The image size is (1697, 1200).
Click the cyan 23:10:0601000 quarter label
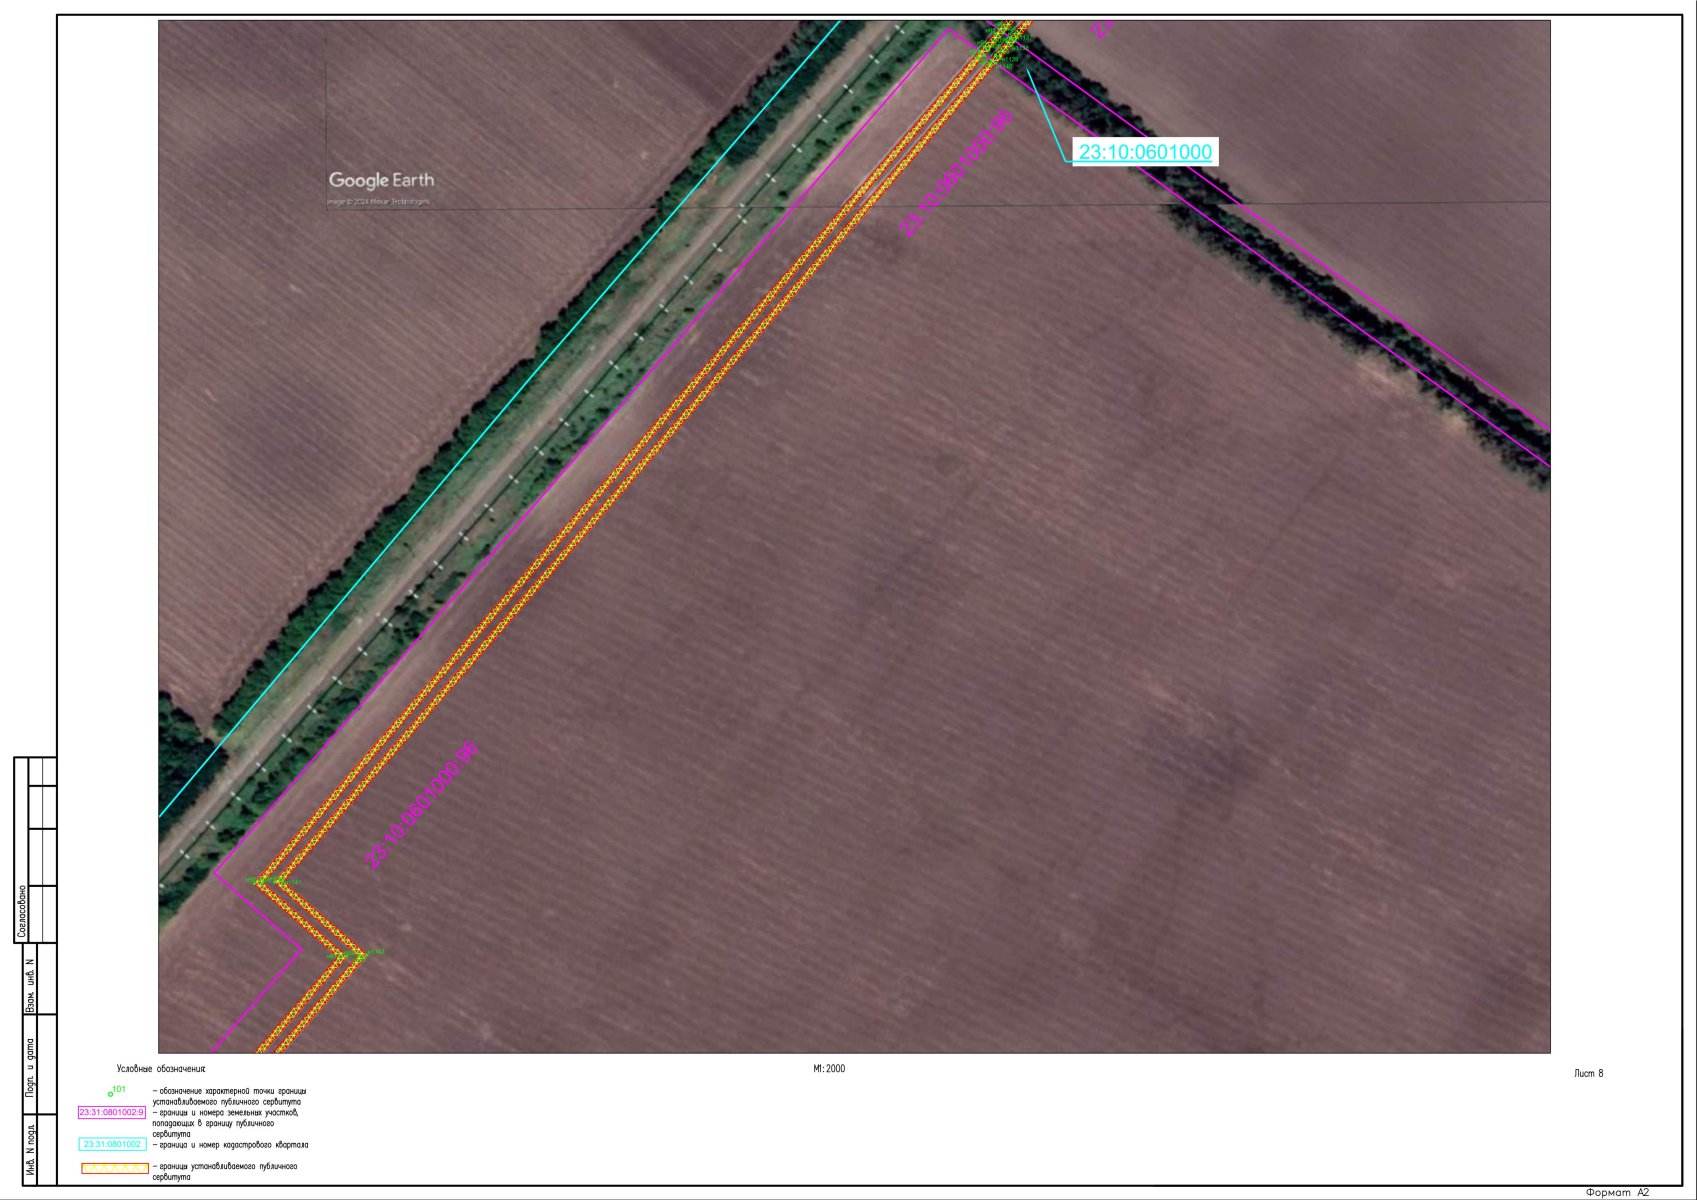point(1144,152)
